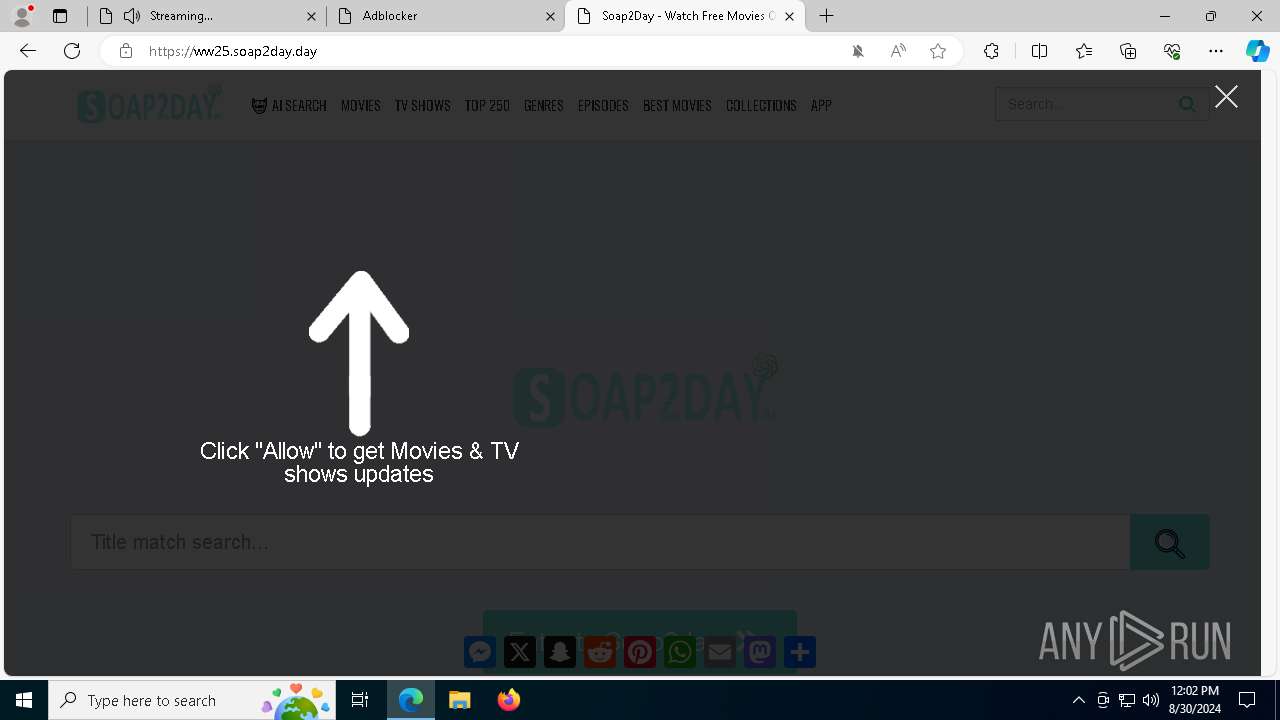Open the TV Shows menu item
This screenshot has width=1280, height=720.
422,105
